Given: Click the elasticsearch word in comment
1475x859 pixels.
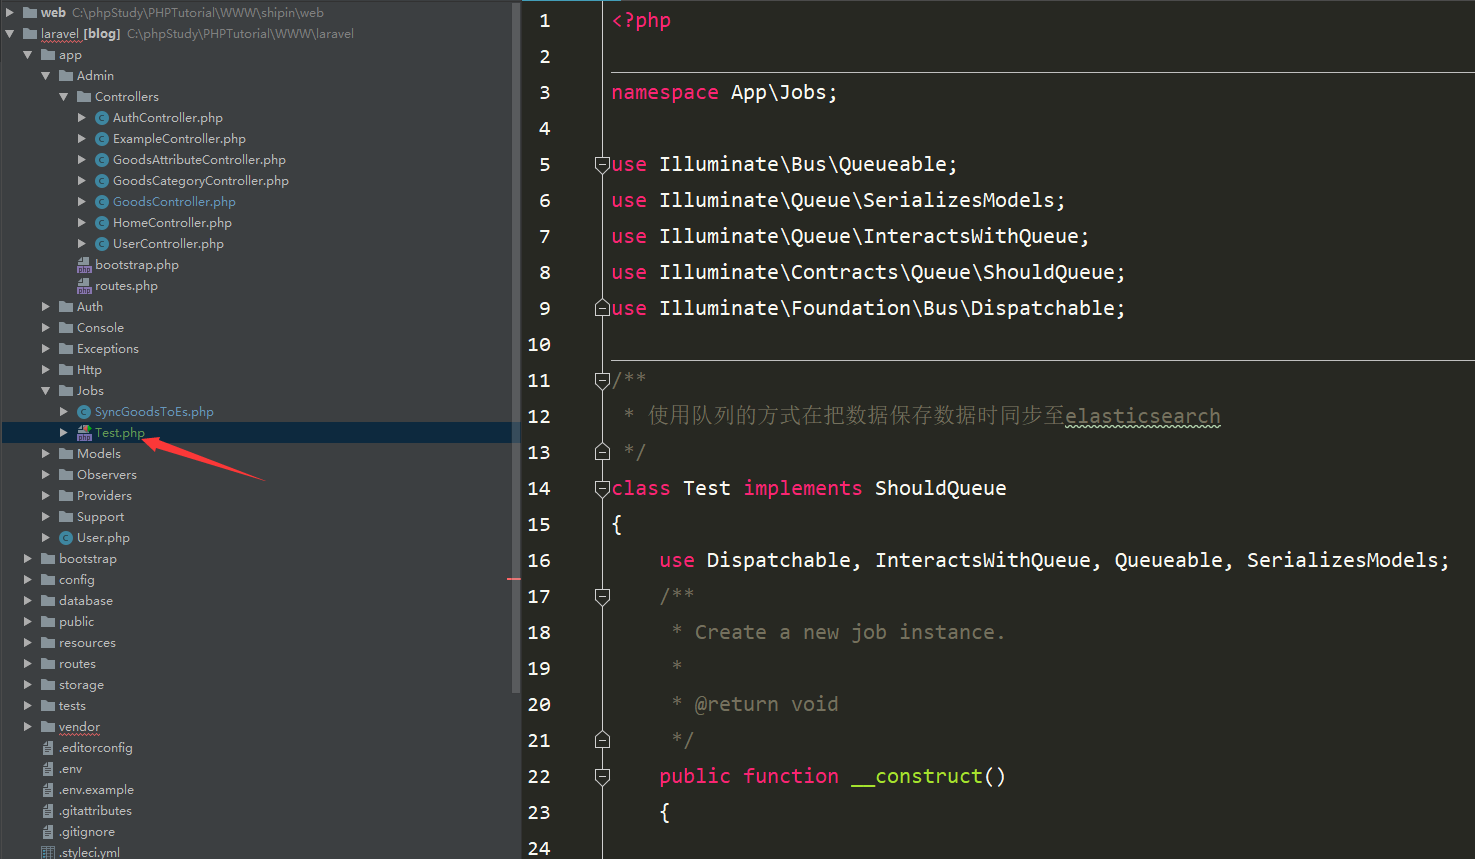Looking at the screenshot, I should (1143, 416).
